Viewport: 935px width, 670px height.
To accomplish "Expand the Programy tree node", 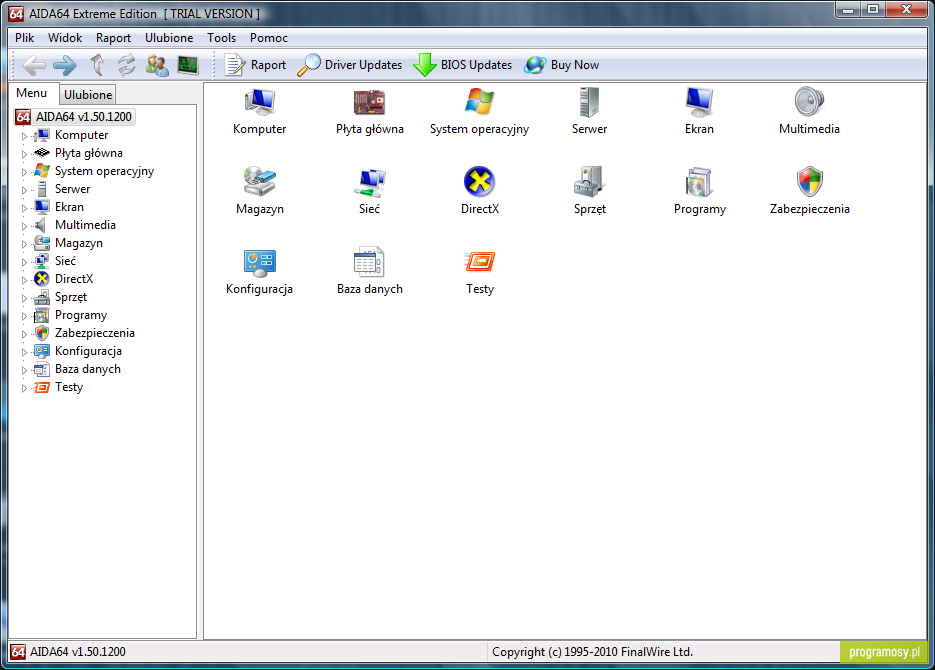I will coord(24,316).
